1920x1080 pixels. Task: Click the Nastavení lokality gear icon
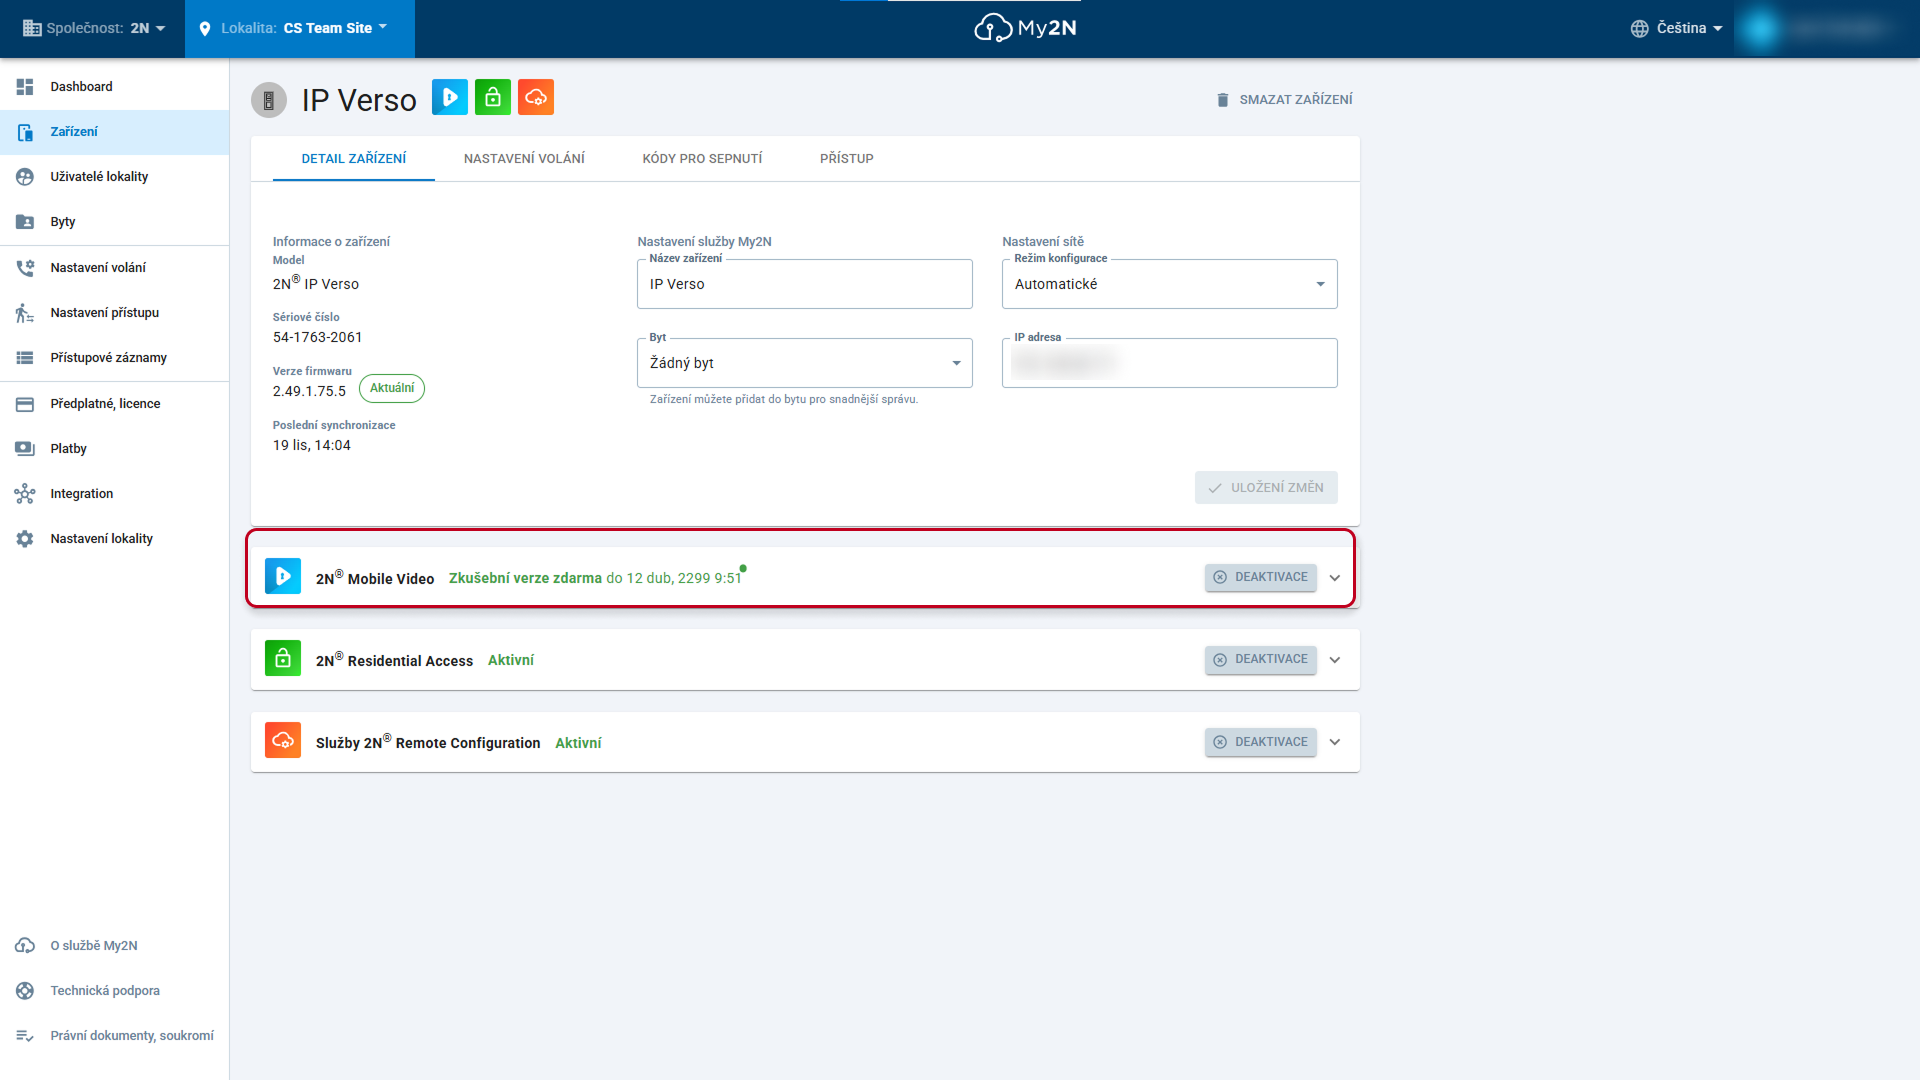point(25,539)
